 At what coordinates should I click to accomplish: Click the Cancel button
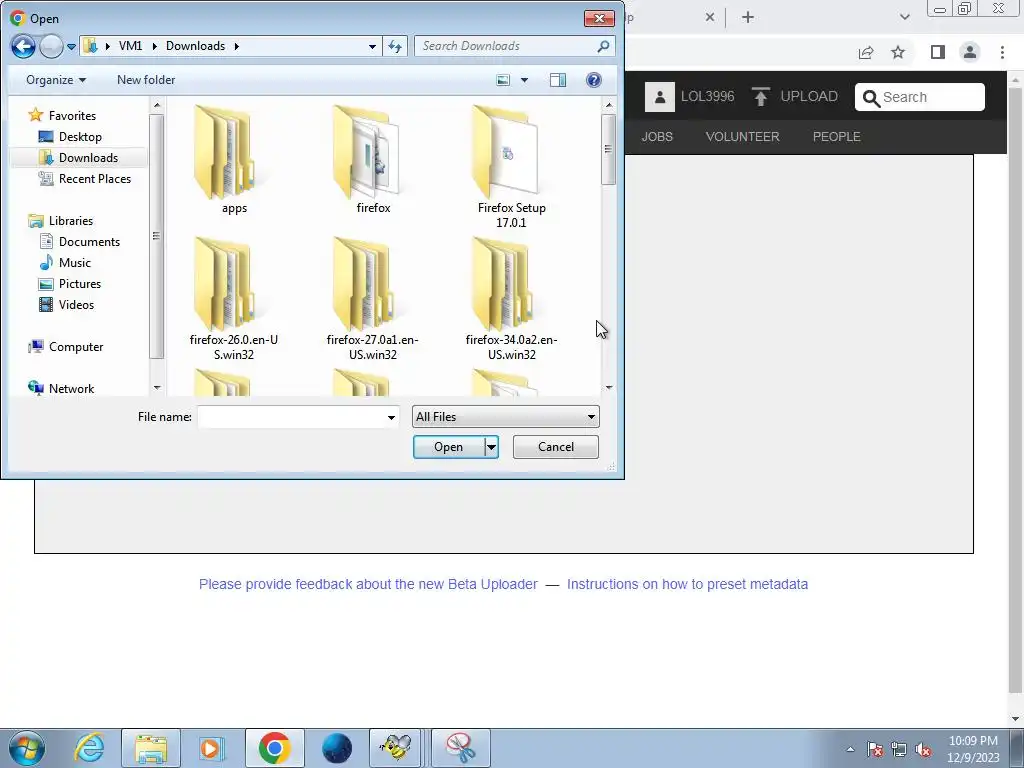[x=556, y=447]
